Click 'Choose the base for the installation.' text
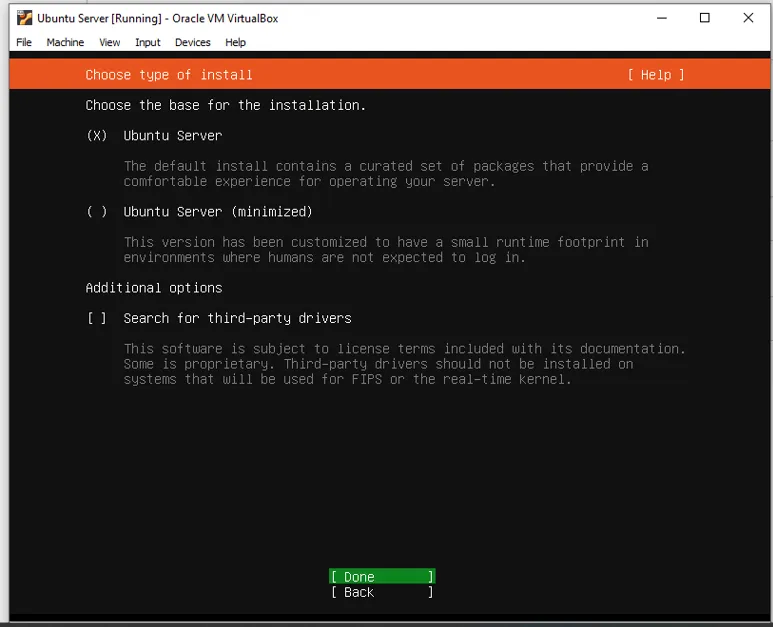 pyautogui.click(x=225, y=105)
